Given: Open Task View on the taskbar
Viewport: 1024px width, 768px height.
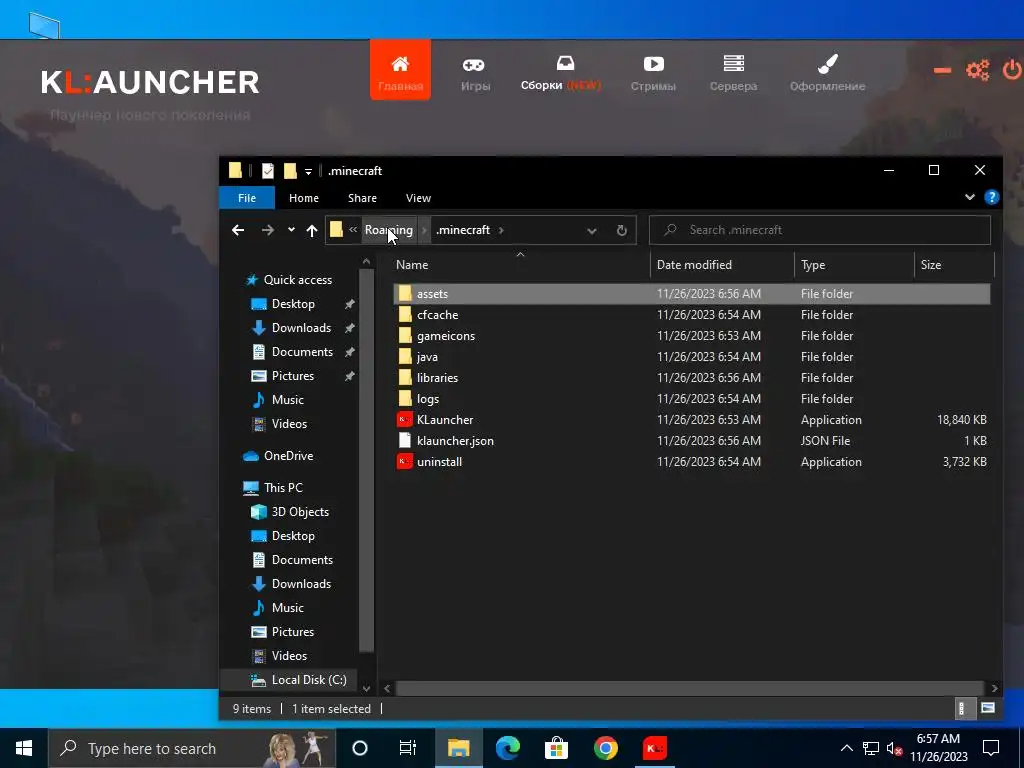Looking at the screenshot, I should 408,748.
